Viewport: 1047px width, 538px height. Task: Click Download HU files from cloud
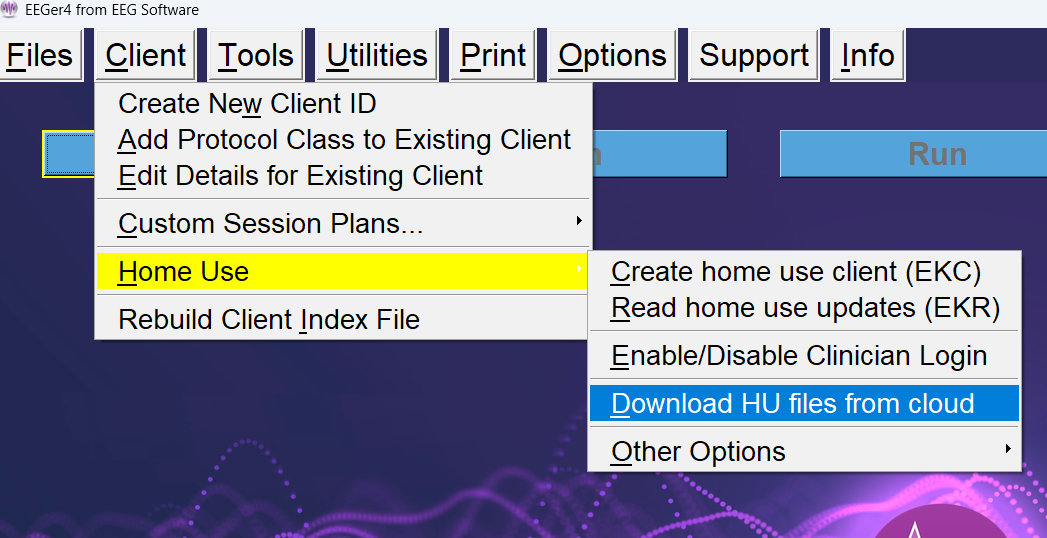tap(804, 403)
